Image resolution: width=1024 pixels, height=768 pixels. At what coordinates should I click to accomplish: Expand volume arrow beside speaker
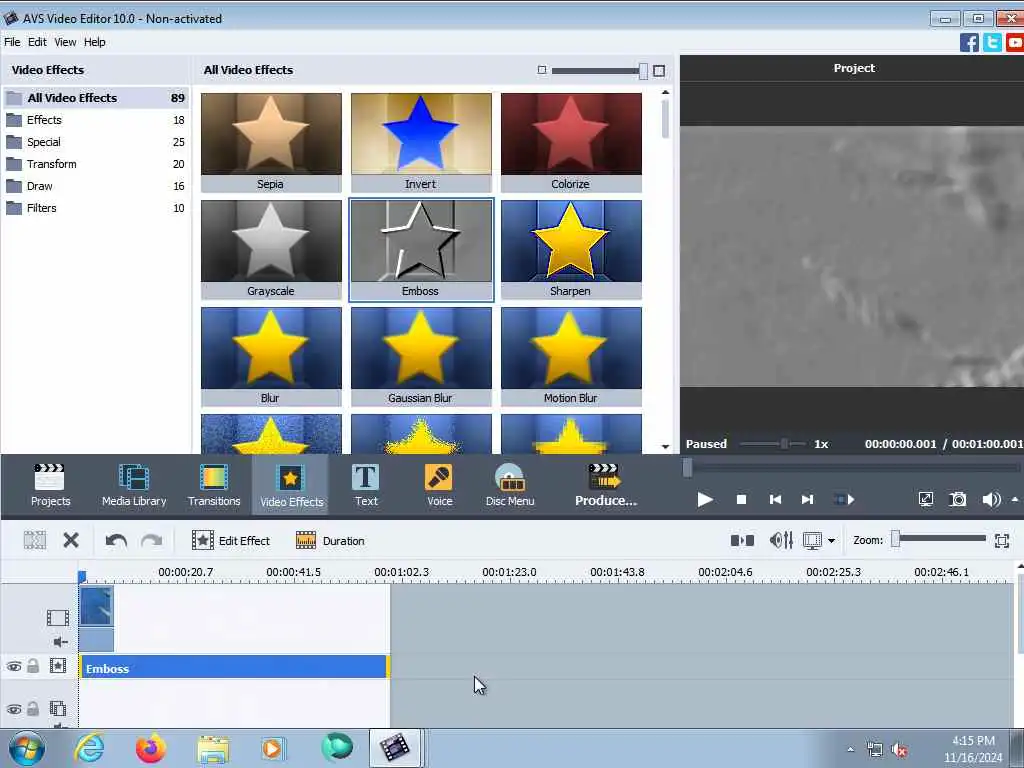click(1015, 500)
